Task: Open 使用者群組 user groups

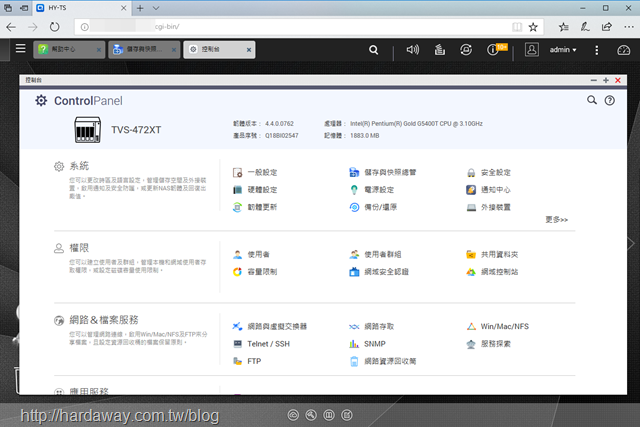Action: tap(376, 255)
